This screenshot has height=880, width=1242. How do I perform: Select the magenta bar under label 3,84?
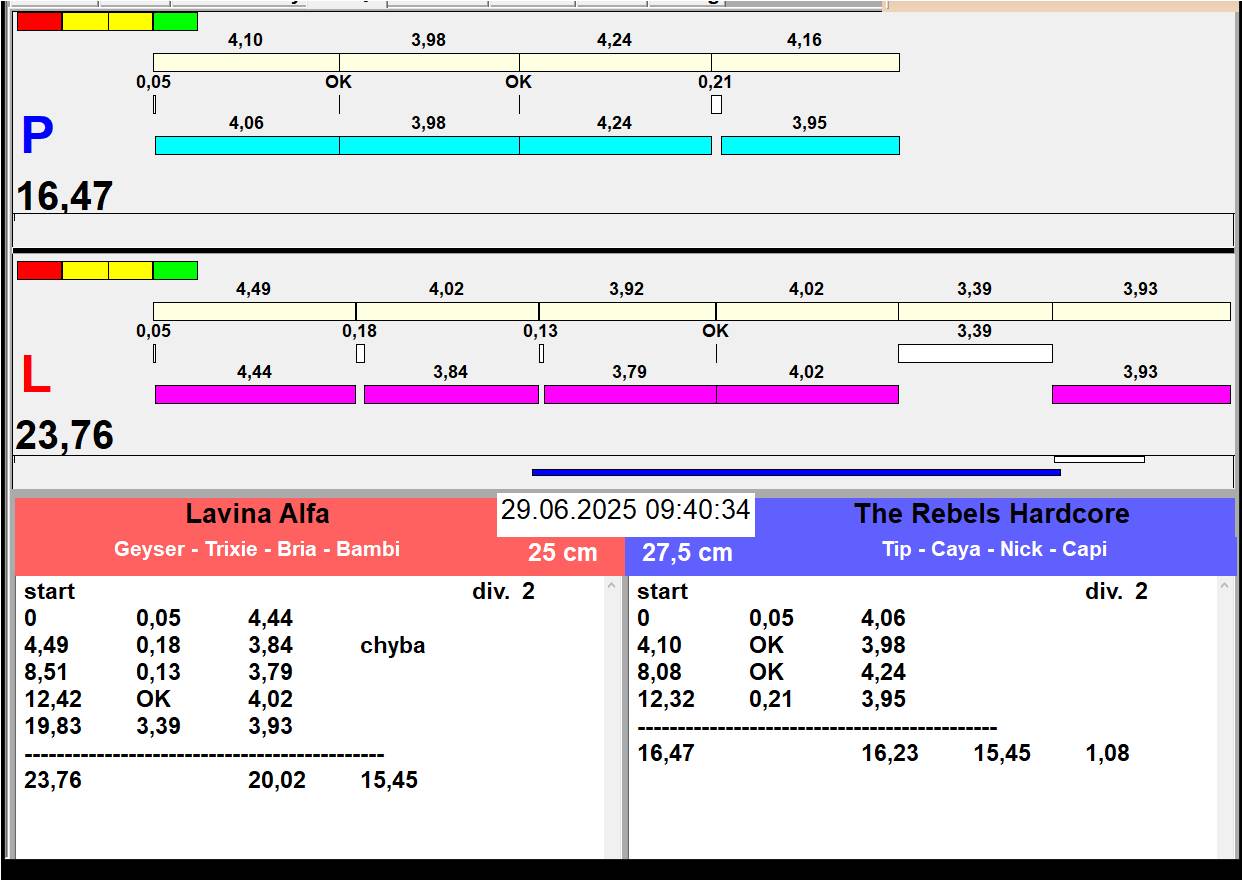[451, 395]
